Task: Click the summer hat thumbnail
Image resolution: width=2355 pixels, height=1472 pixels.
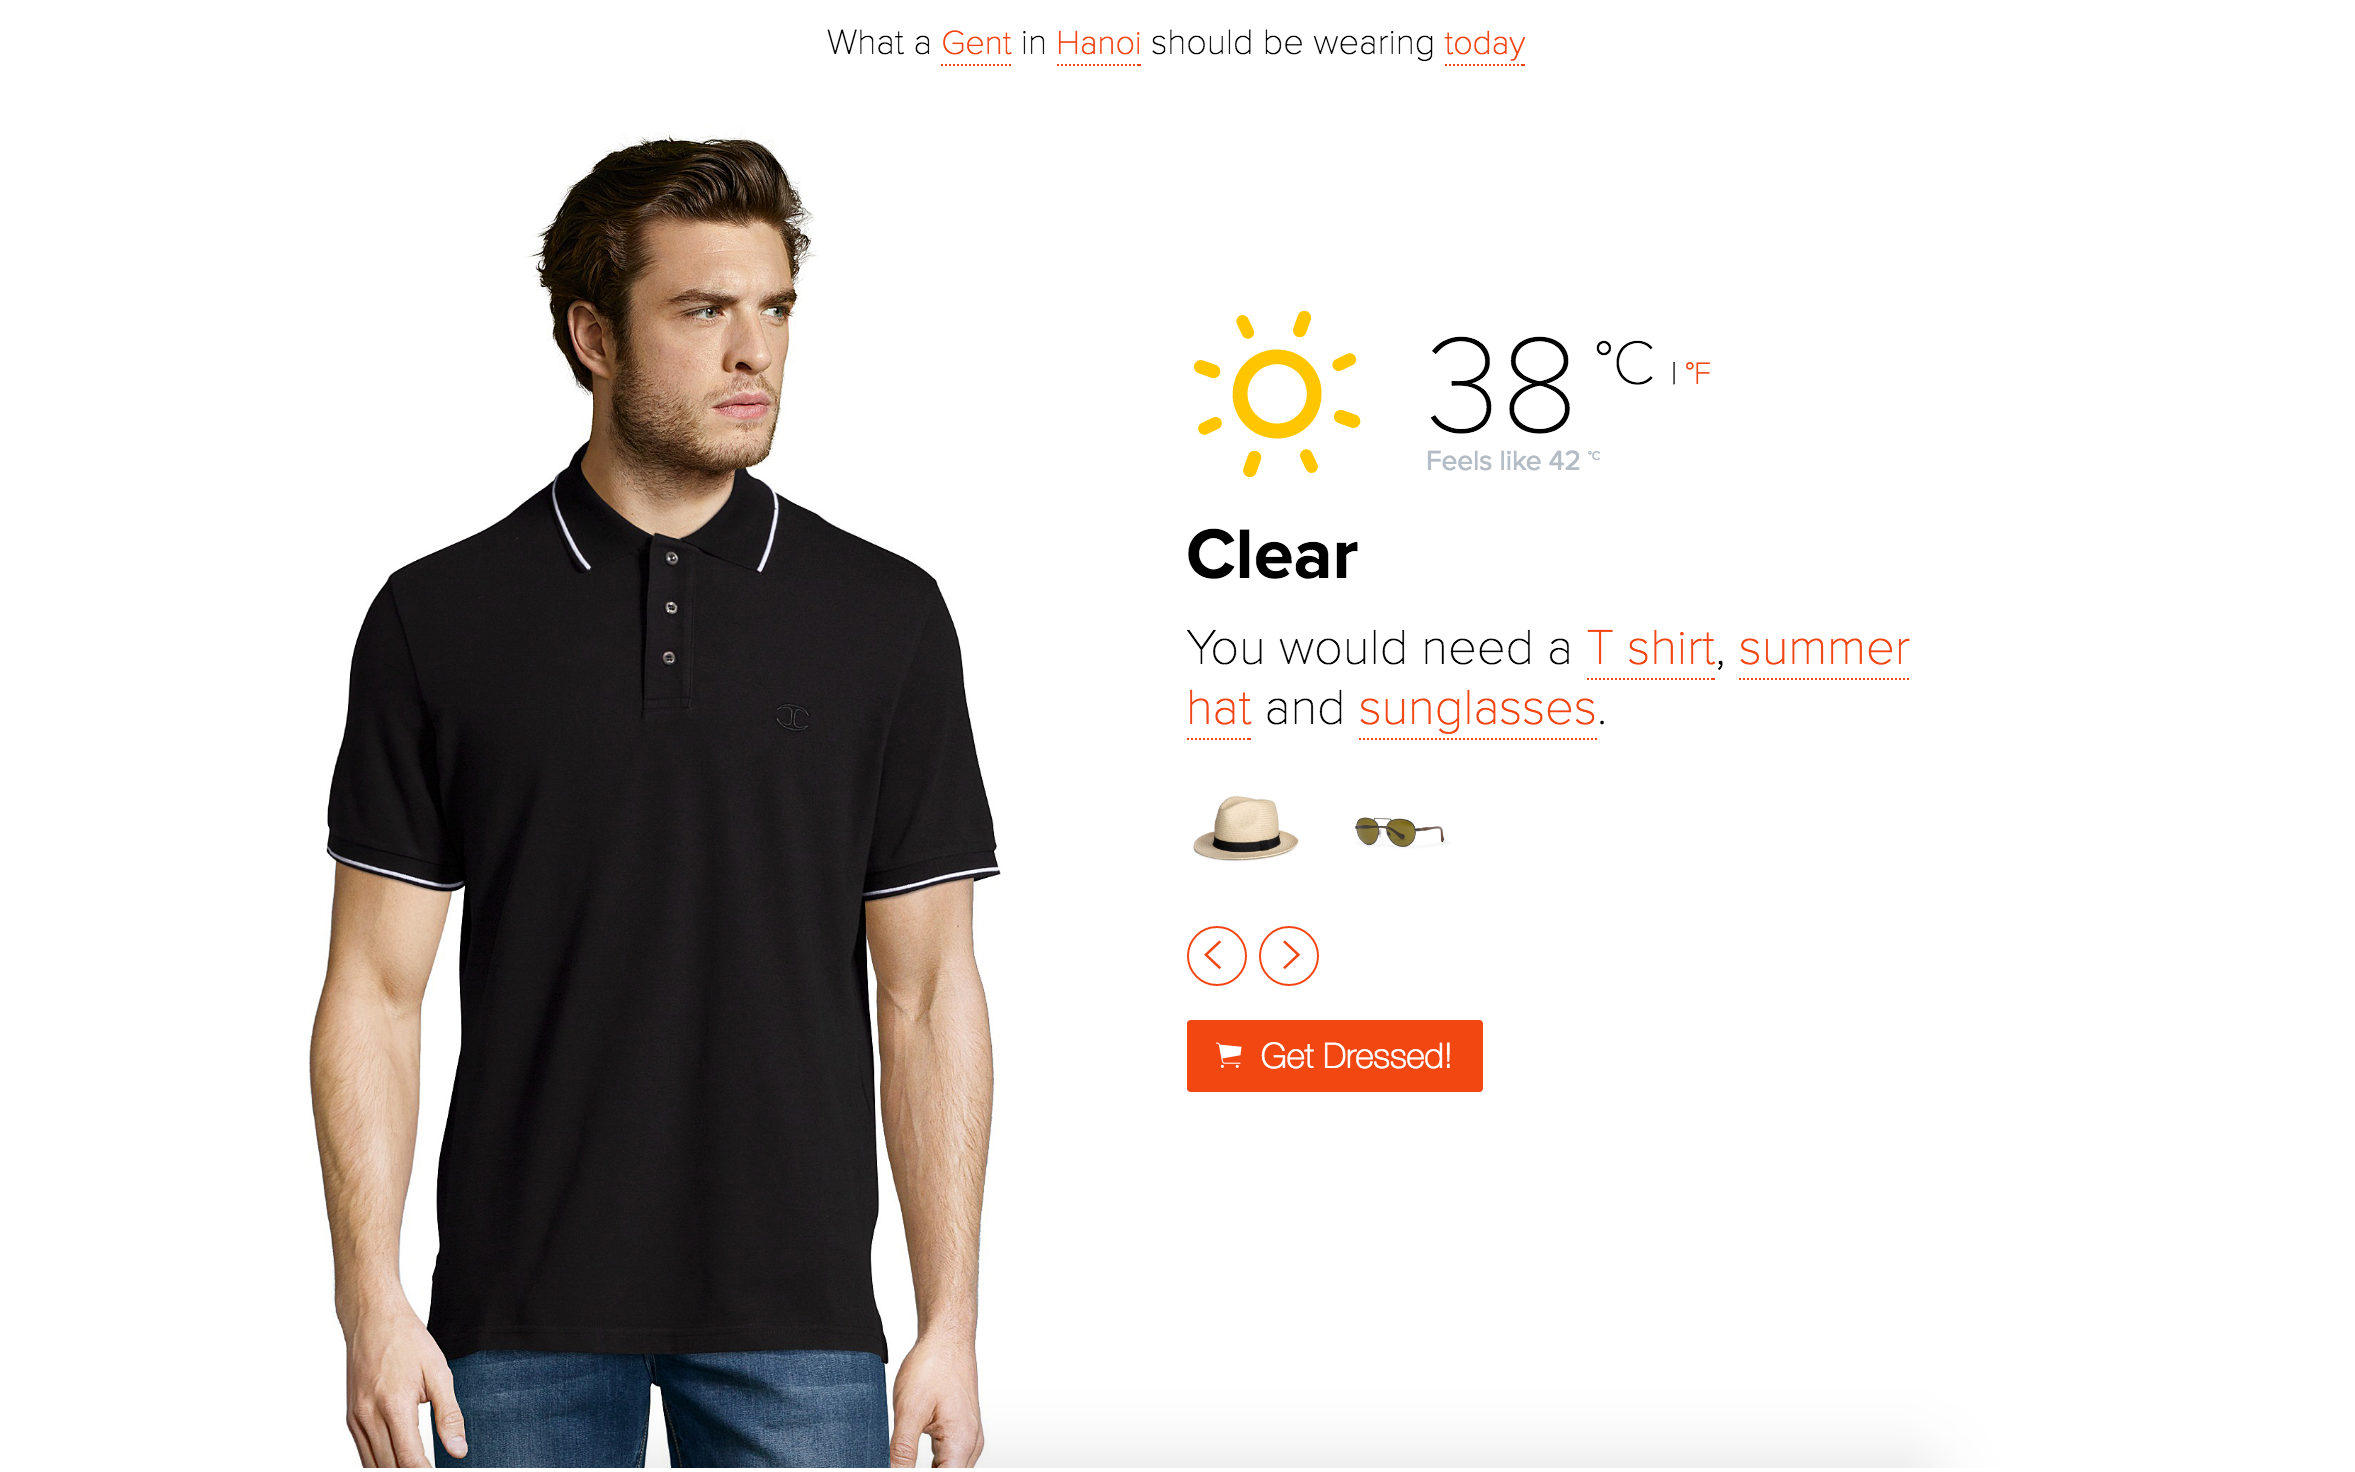Action: pyautogui.click(x=1245, y=828)
